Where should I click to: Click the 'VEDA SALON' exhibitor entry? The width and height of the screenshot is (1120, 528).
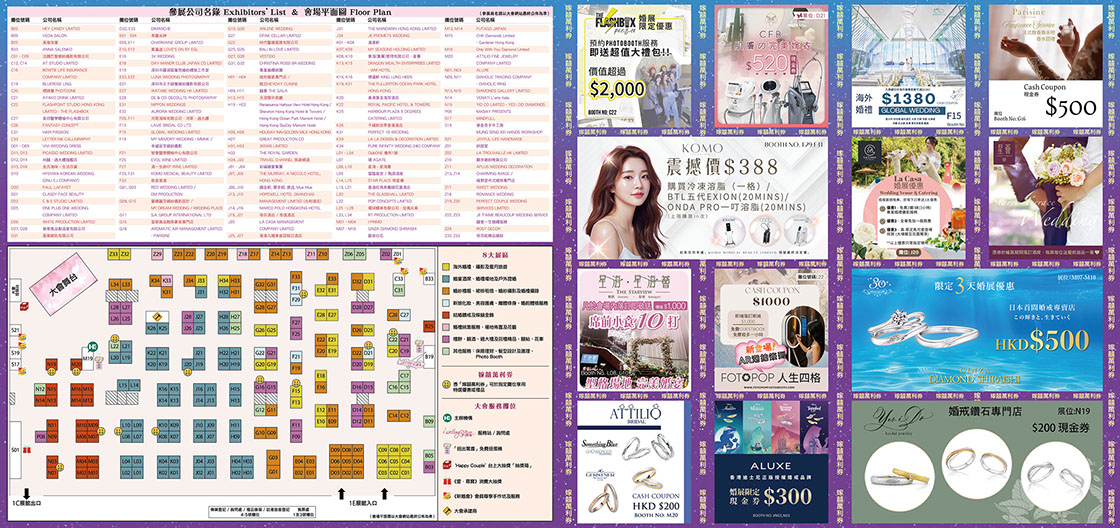pyautogui.click(x=54, y=36)
